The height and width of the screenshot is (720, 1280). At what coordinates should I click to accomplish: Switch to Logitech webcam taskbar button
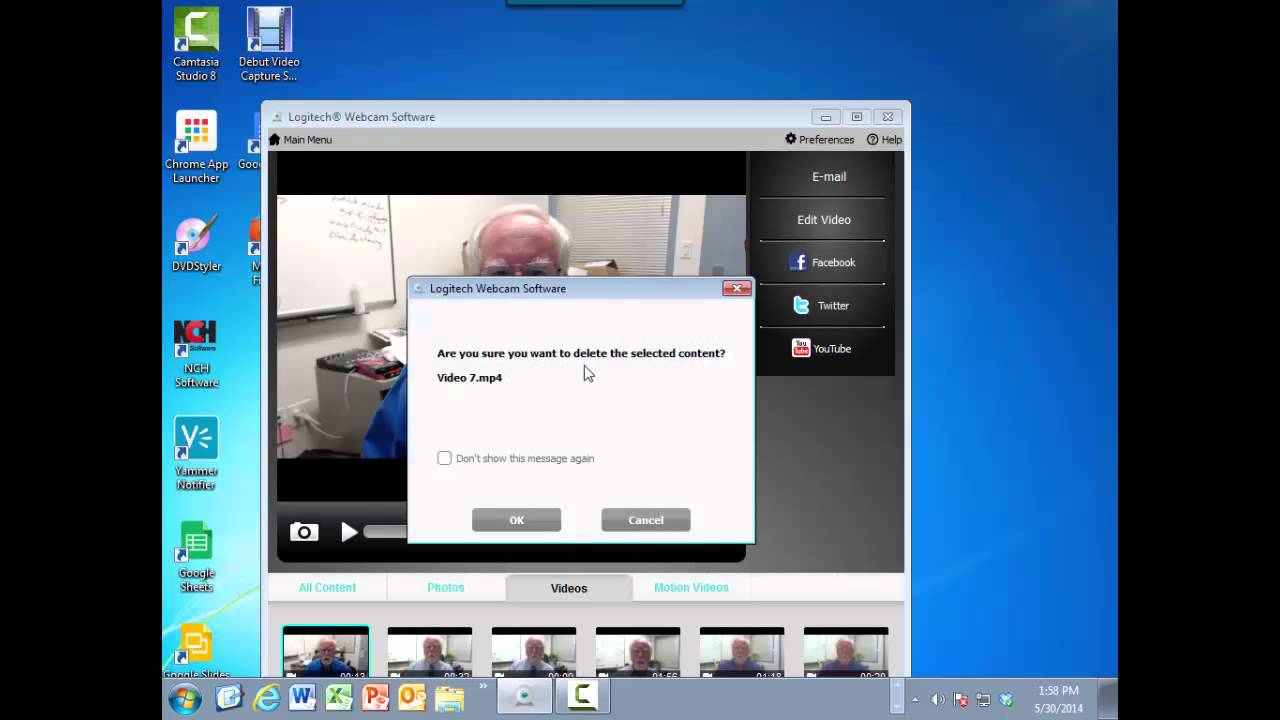click(525, 698)
